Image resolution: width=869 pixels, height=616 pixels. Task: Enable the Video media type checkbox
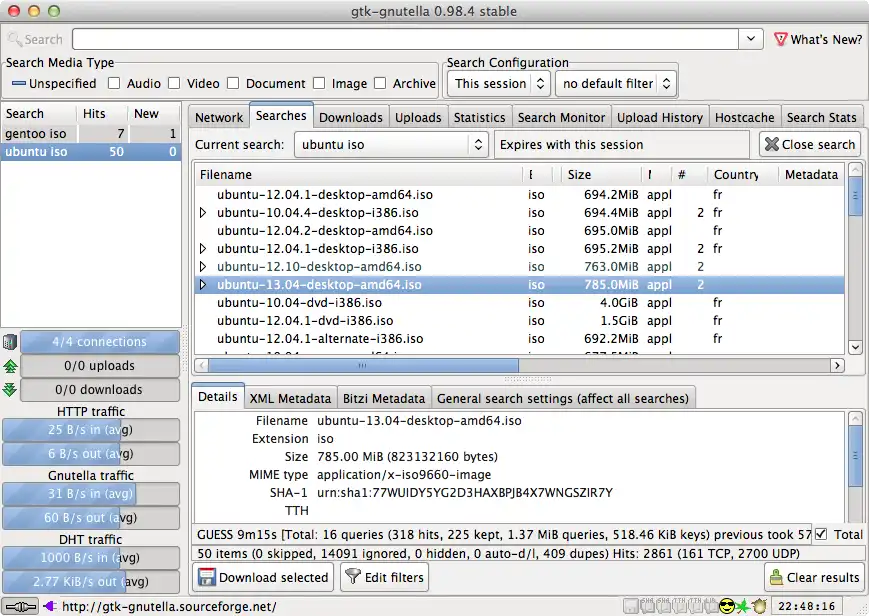tap(174, 83)
